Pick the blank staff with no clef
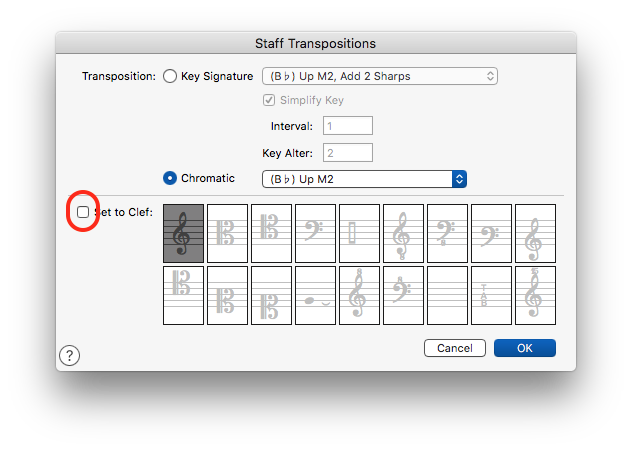The image size is (632, 451). click(447, 295)
